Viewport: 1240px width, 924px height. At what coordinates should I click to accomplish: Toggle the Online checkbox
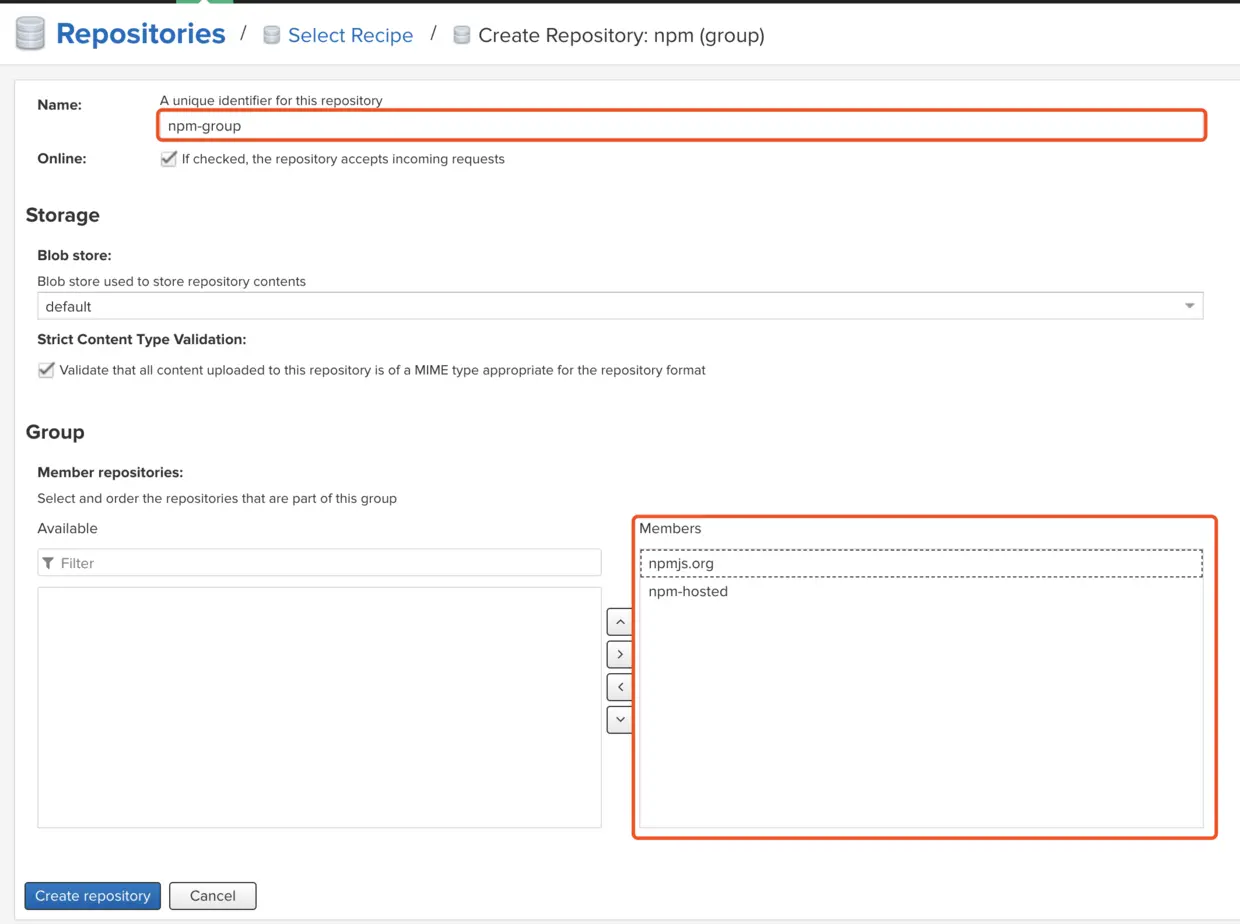pos(169,159)
